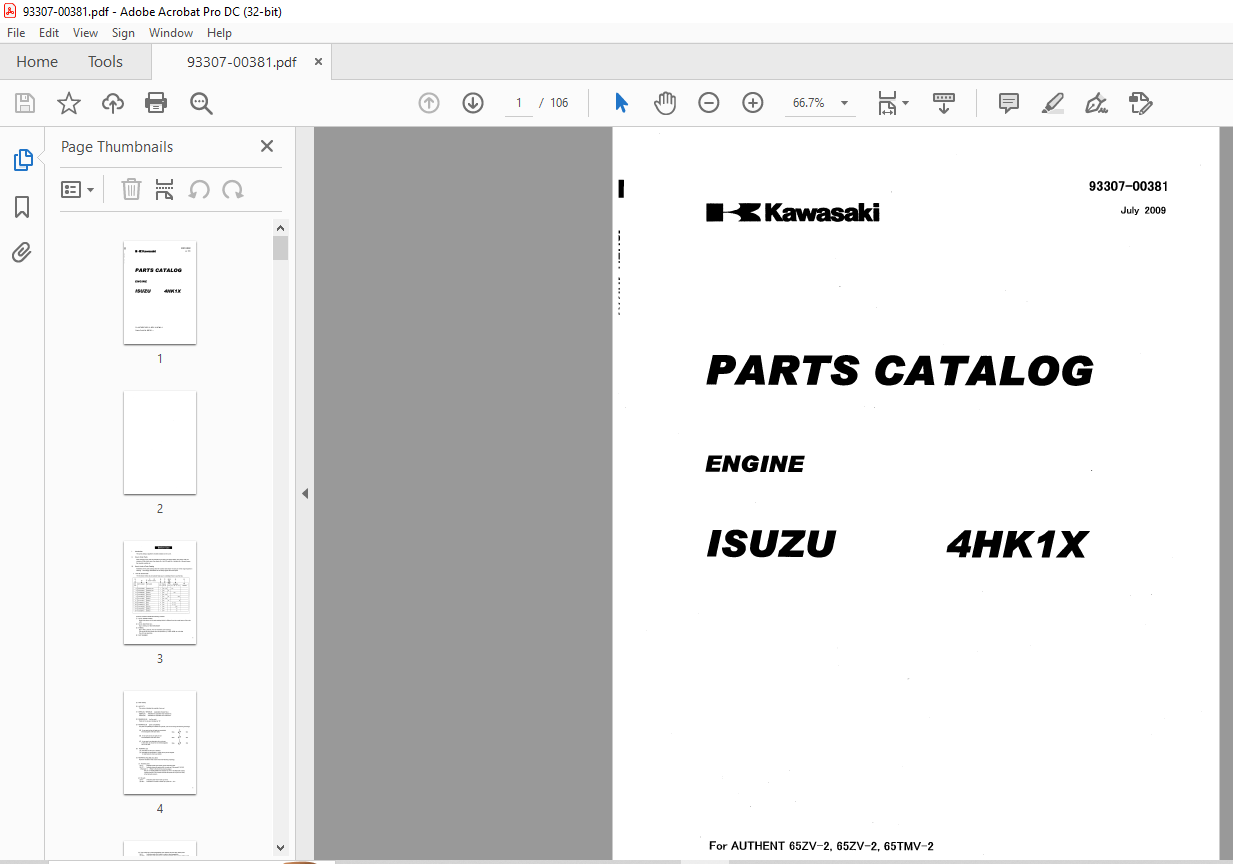Select the 93307-00381.pdf document tab
1233x864 pixels.
pyautogui.click(x=241, y=62)
